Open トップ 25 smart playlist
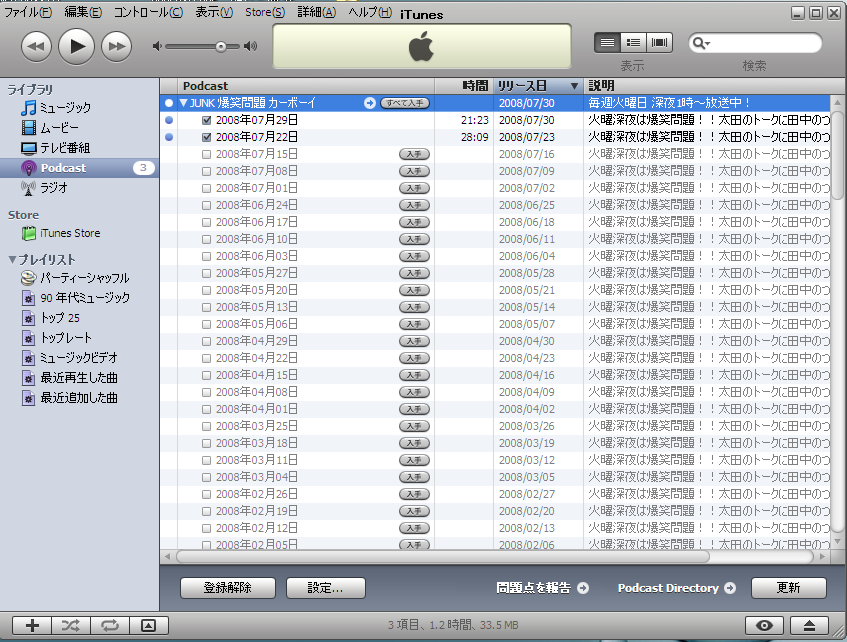Screen dimensions: 847x642 pos(51,318)
